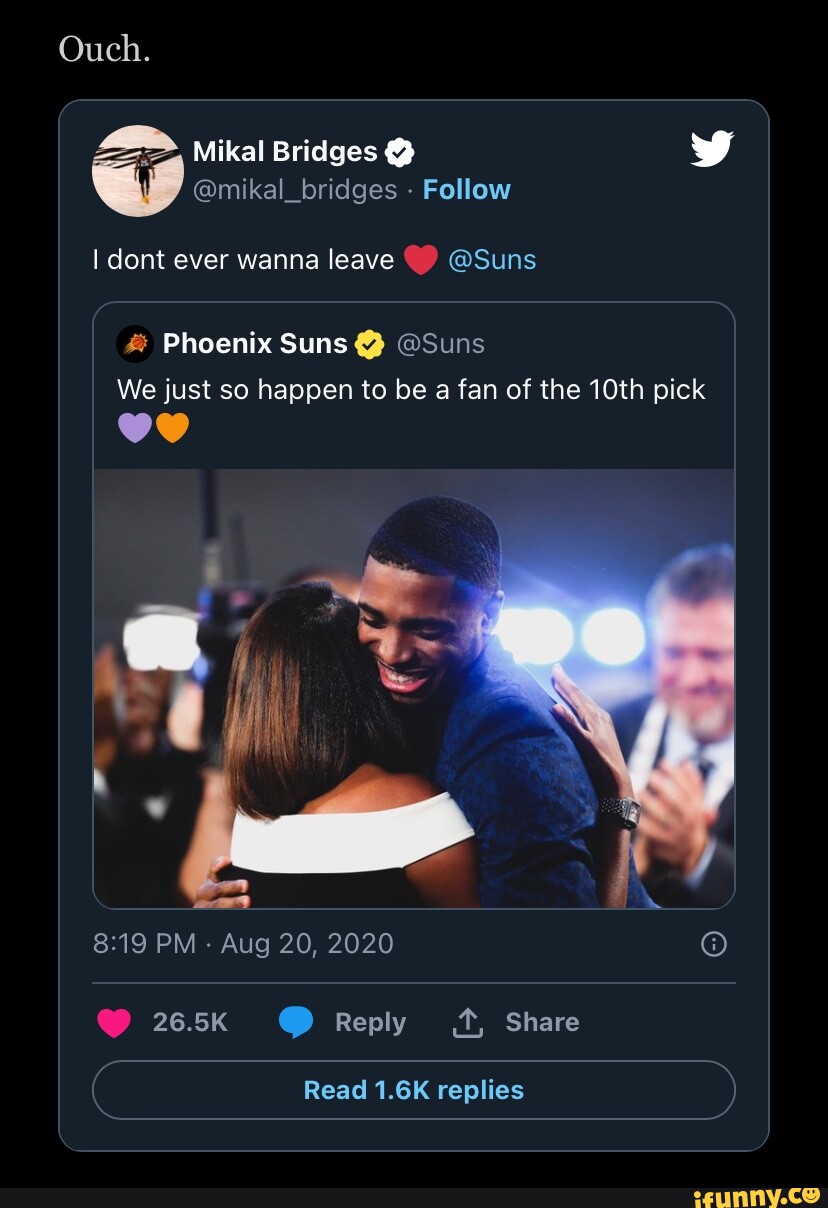Open the quoted Phoenix Suns tweet
The width and height of the screenshot is (828, 1208).
[414, 390]
